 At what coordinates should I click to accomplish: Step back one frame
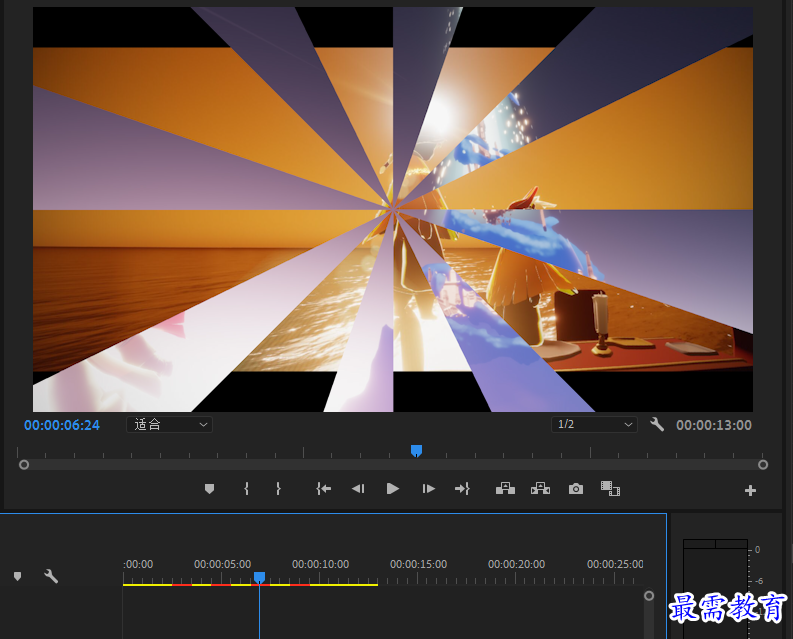point(358,489)
